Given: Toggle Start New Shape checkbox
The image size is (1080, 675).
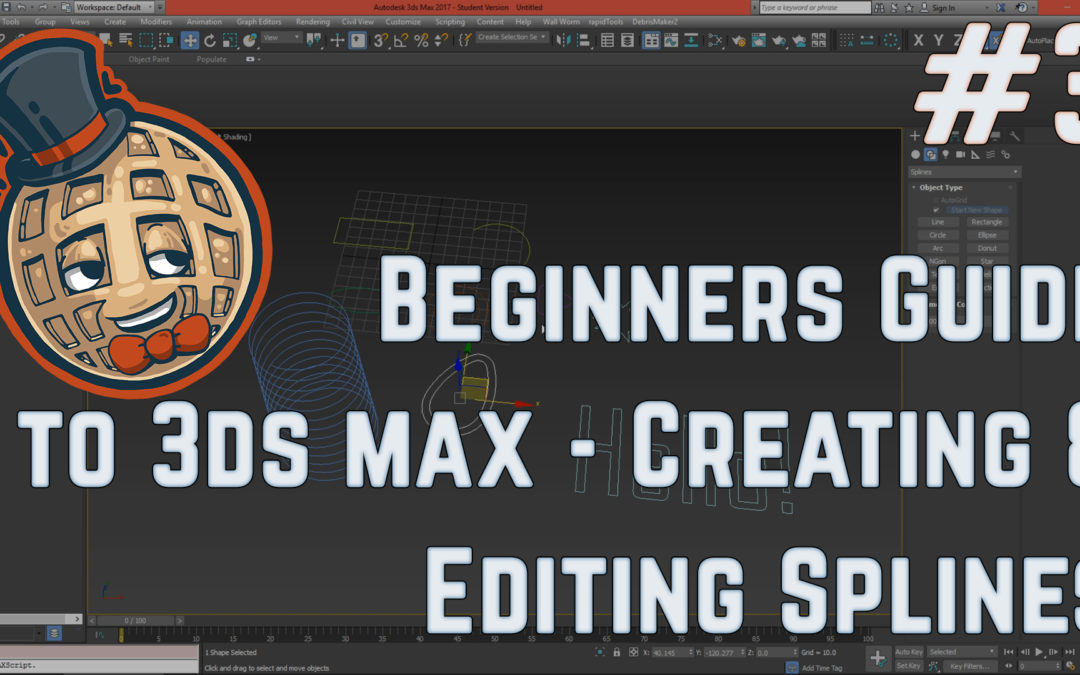Looking at the screenshot, I should coord(936,210).
